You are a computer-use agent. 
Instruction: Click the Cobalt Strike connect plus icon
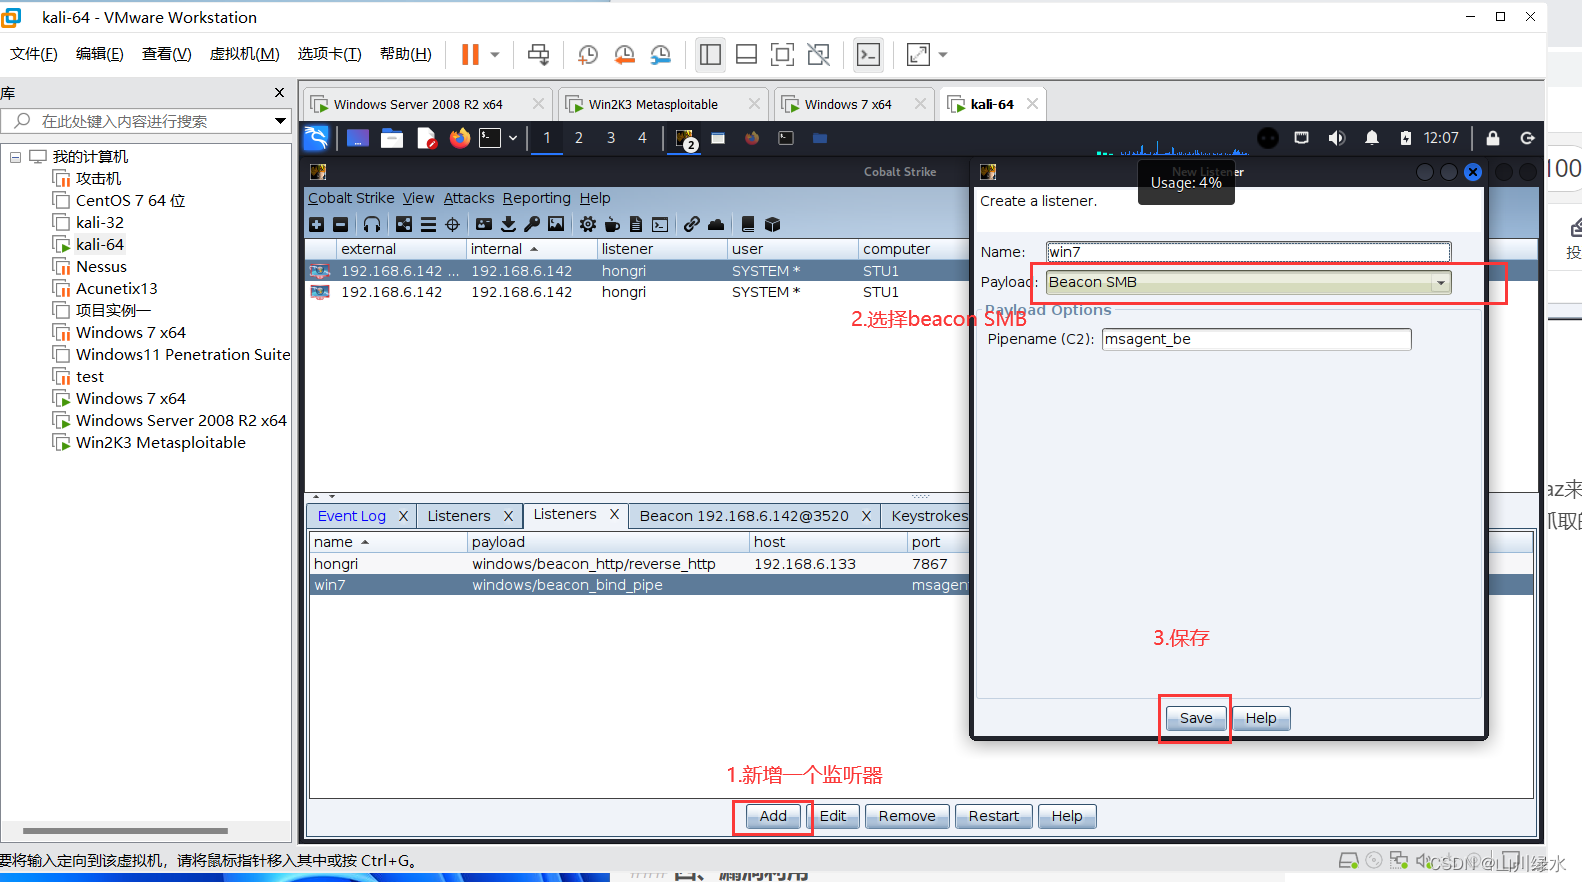click(x=317, y=225)
